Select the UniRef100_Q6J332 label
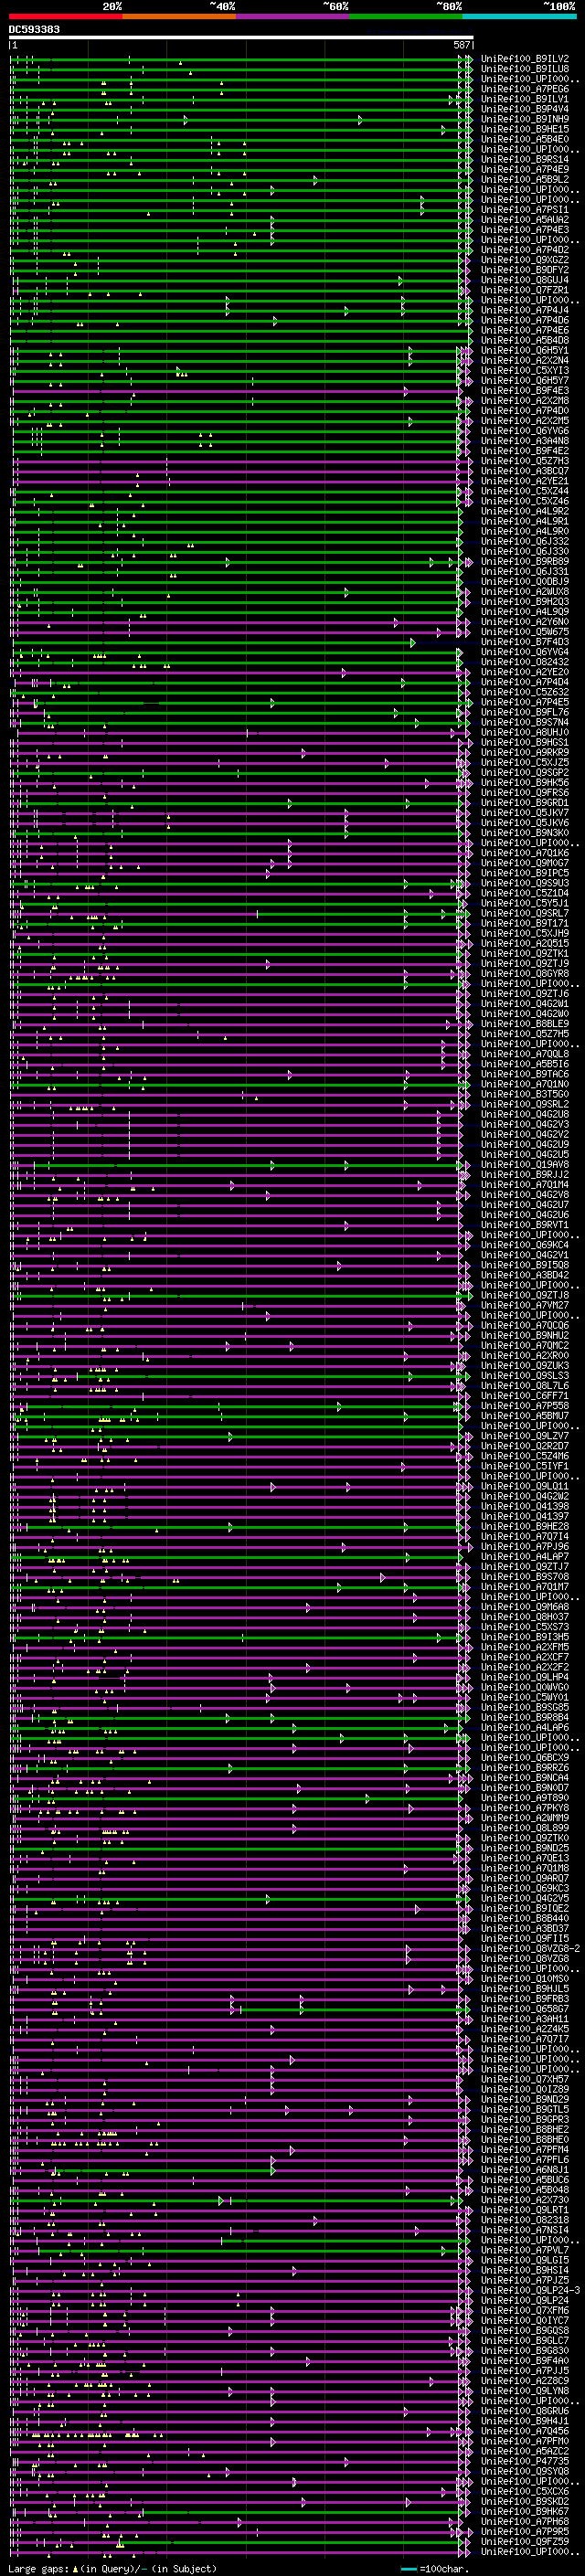 [x=525, y=541]
